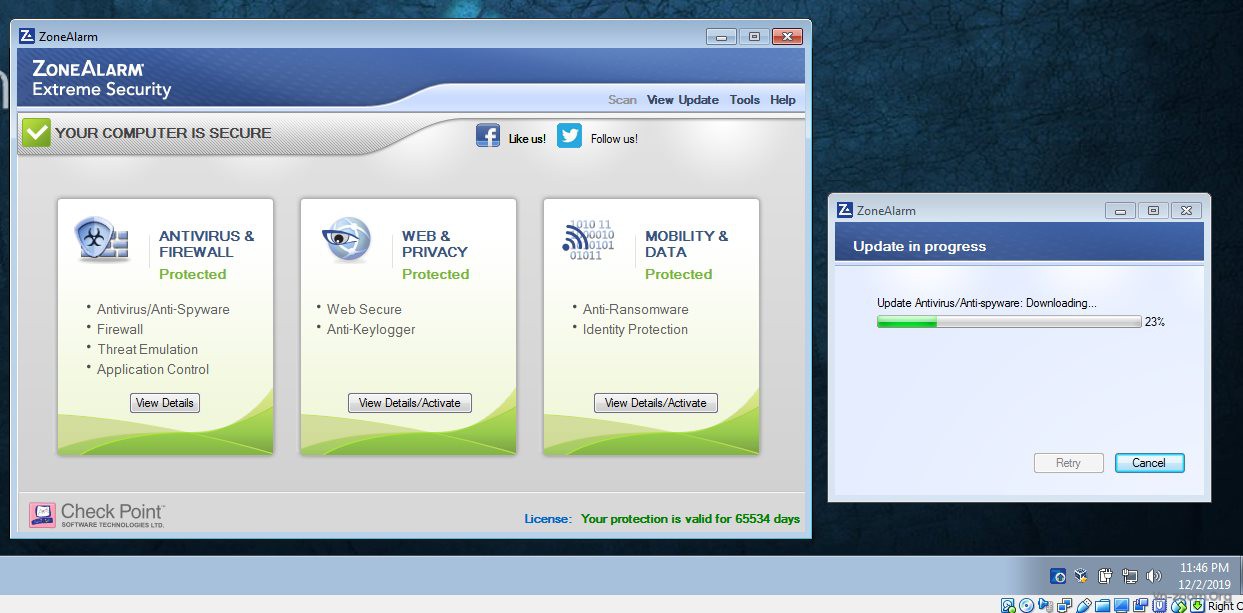Click the VirtualBox tray icon
This screenshot has width=1243, height=613.
[x=1081, y=576]
